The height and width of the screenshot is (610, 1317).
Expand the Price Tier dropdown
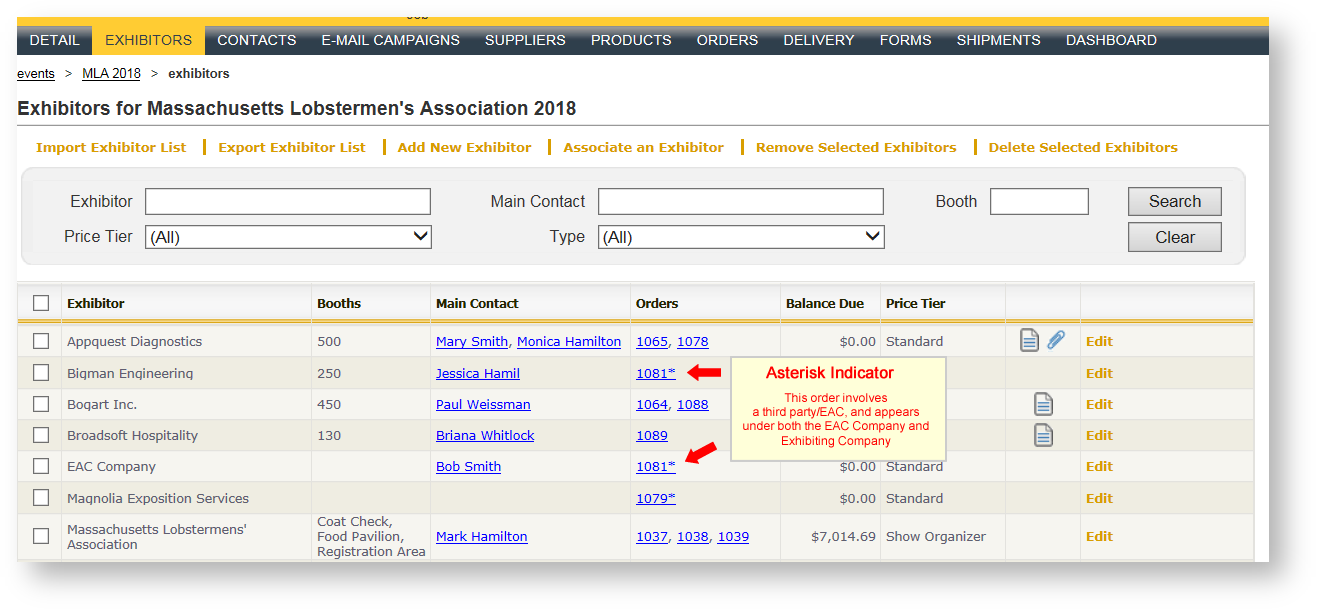[x=288, y=237]
